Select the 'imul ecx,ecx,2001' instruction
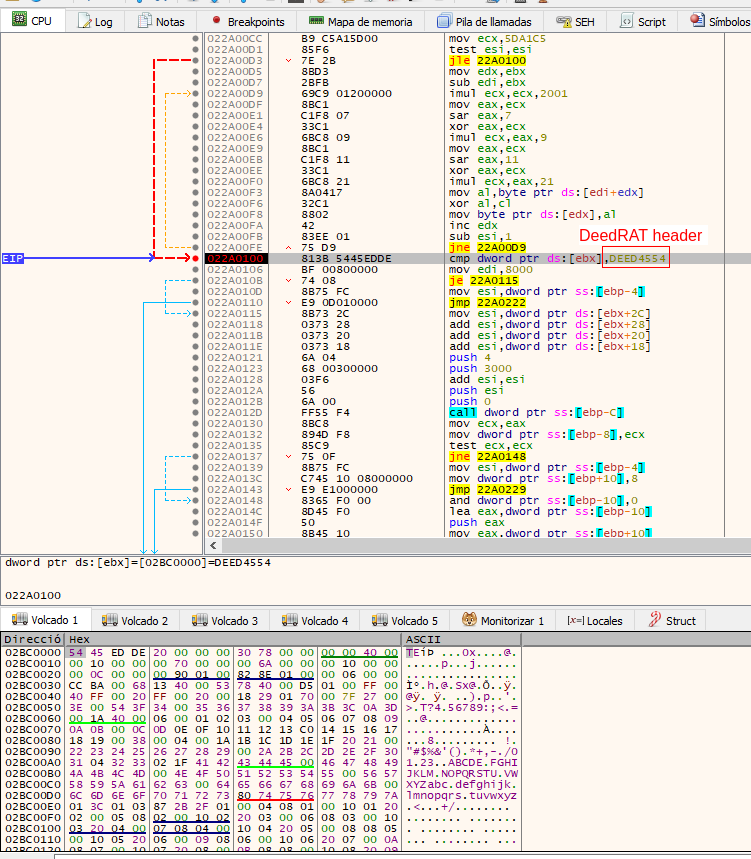This screenshot has width=751, height=859. pyautogui.click(x=508, y=94)
